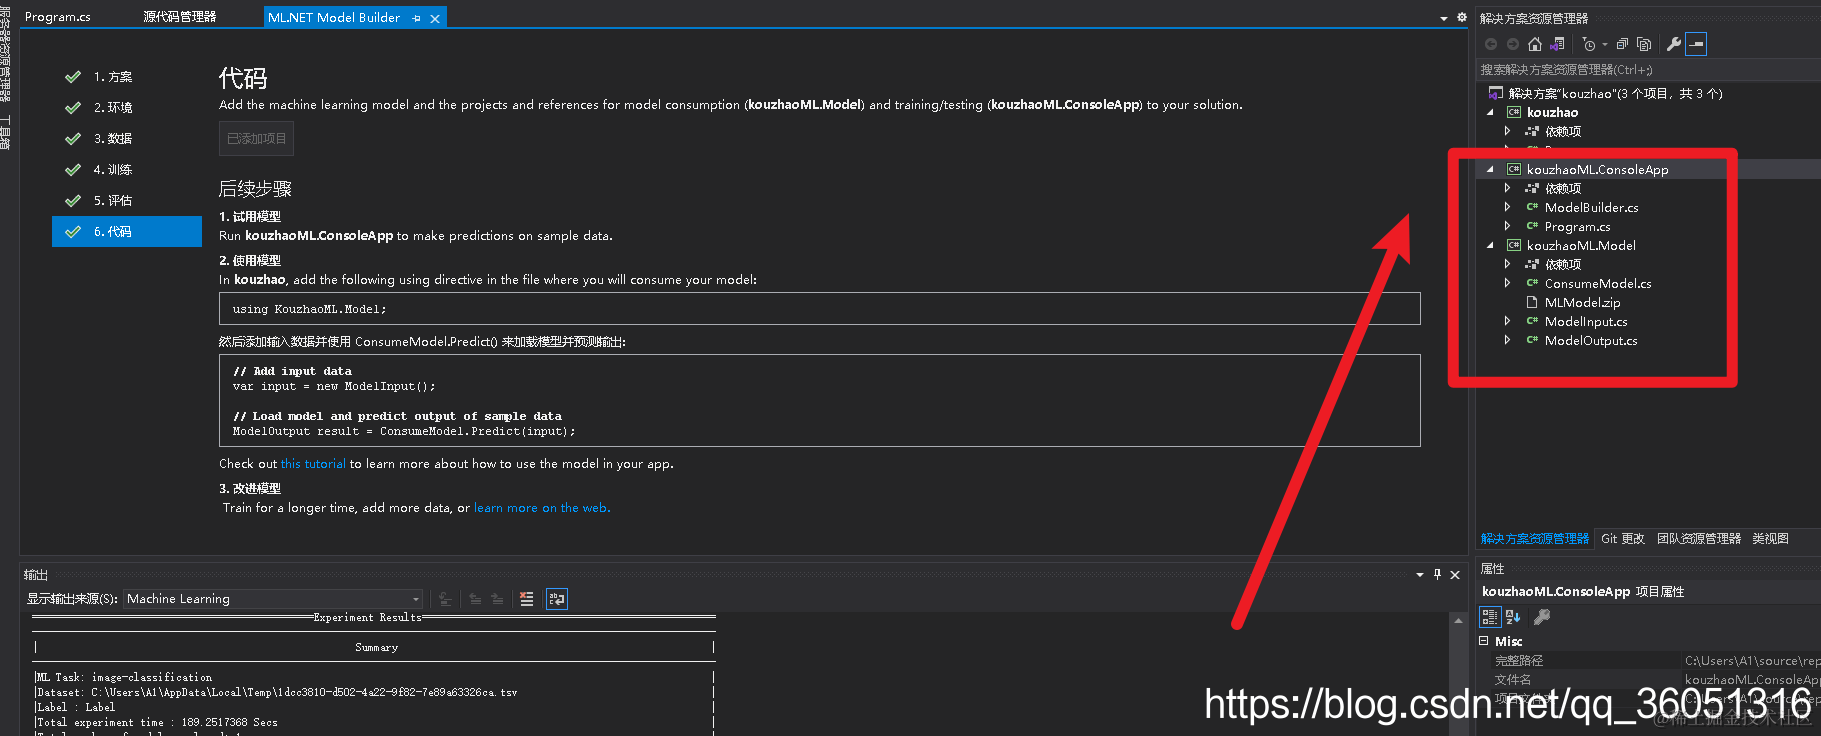Select the 完整路径 property row
This screenshot has width=1821, height=736.
(1649, 661)
